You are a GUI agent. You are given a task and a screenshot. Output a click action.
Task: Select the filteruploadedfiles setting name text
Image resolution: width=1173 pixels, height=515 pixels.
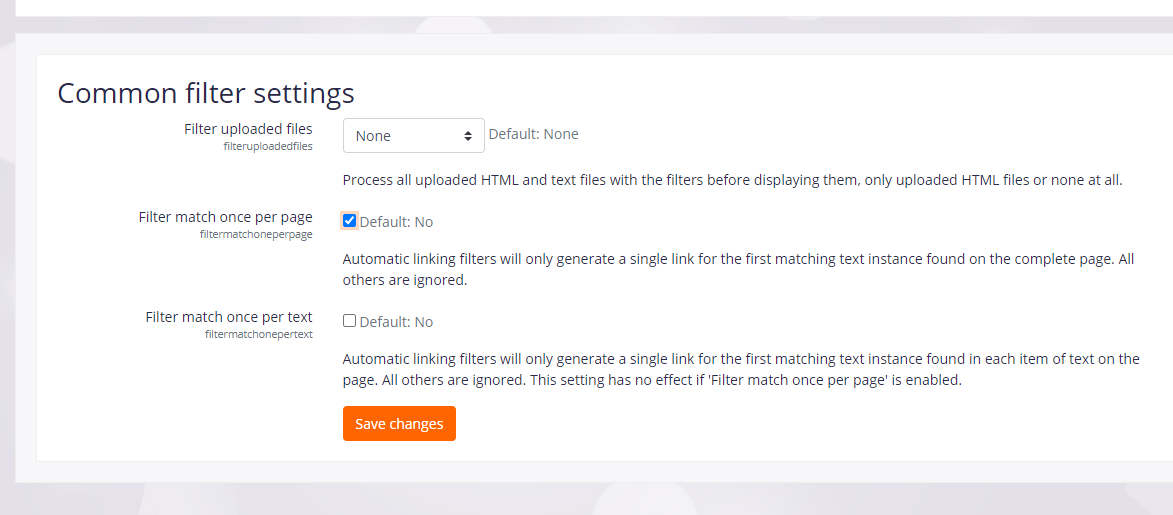(268, 147)
